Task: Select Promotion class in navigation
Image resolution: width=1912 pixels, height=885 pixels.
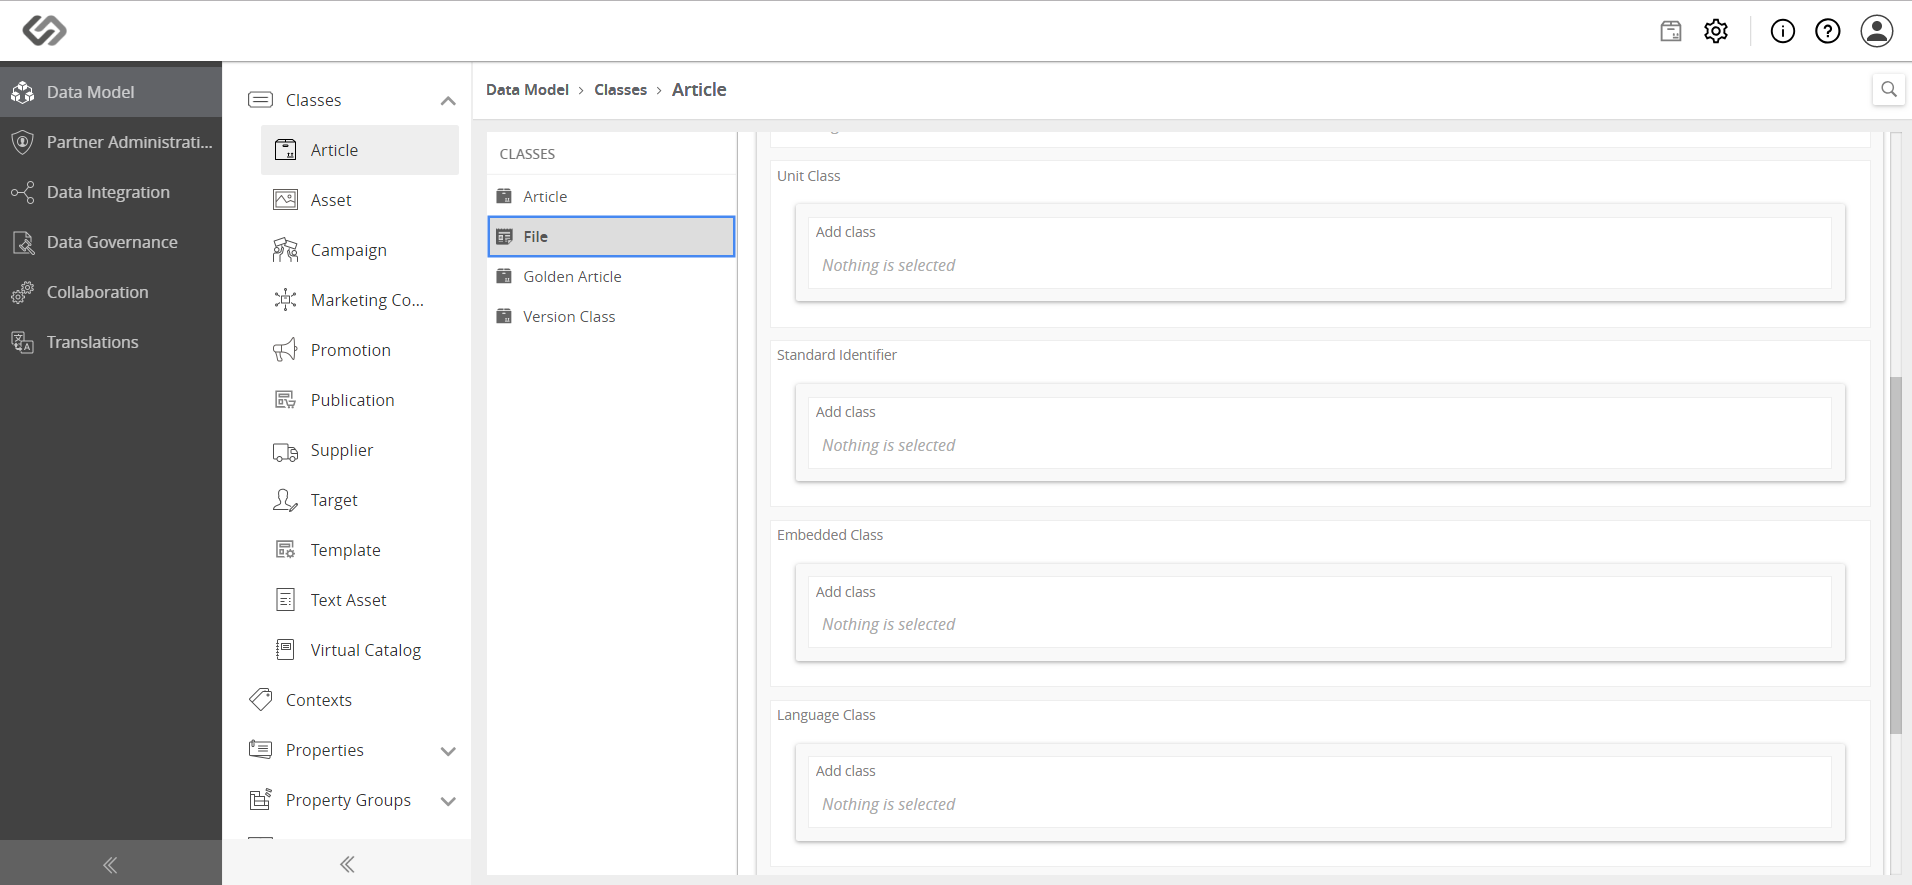Action: coord(360,350)
